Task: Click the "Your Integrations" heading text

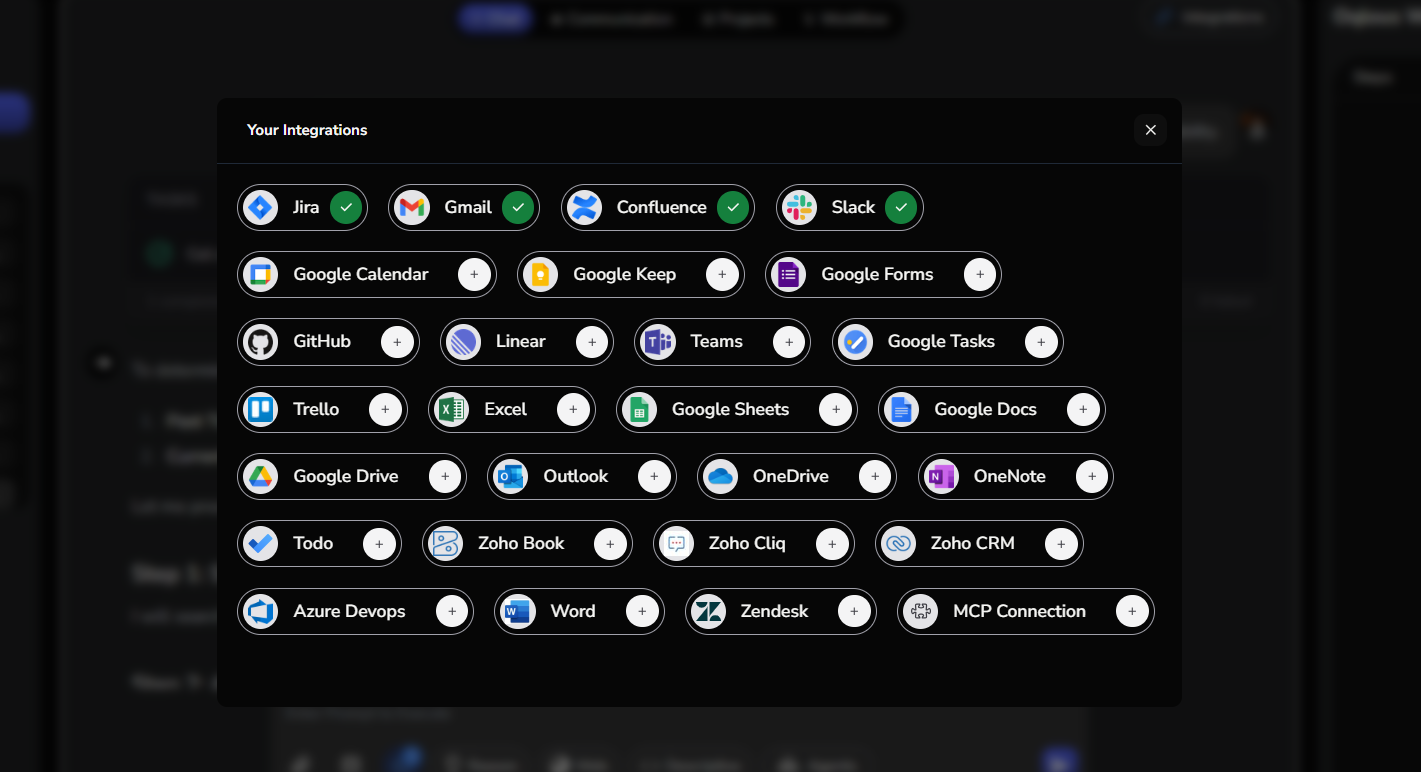Action: 307,130
